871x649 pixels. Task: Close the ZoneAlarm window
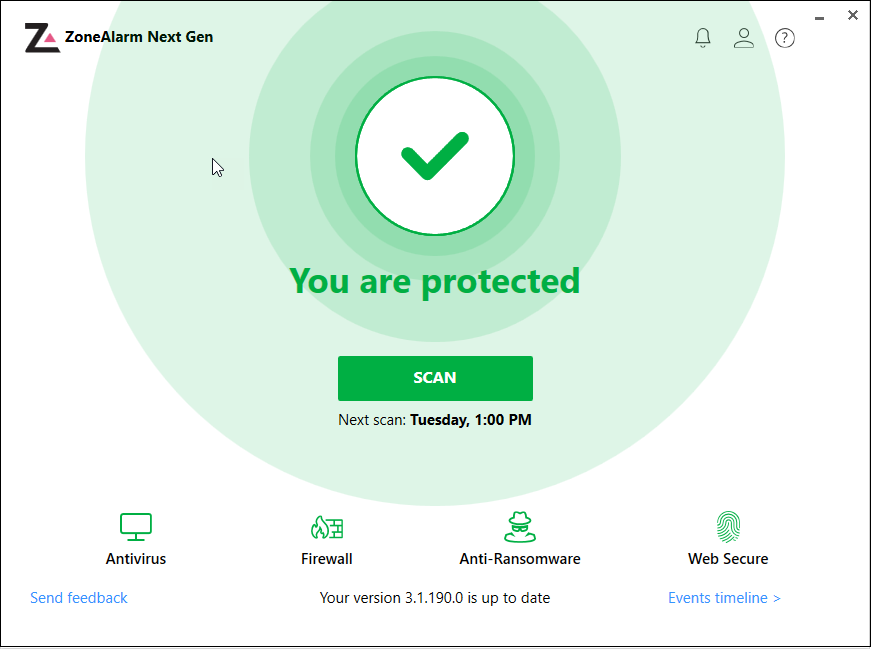[853, 16]
